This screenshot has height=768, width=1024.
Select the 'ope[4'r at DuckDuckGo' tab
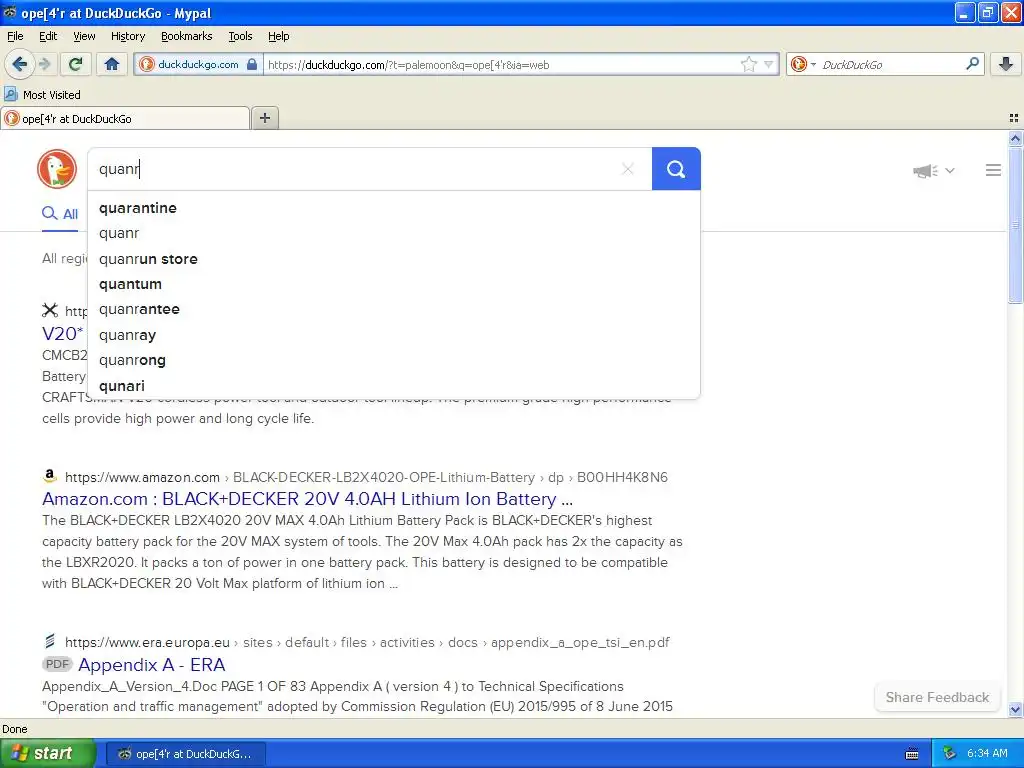(125, 118)
